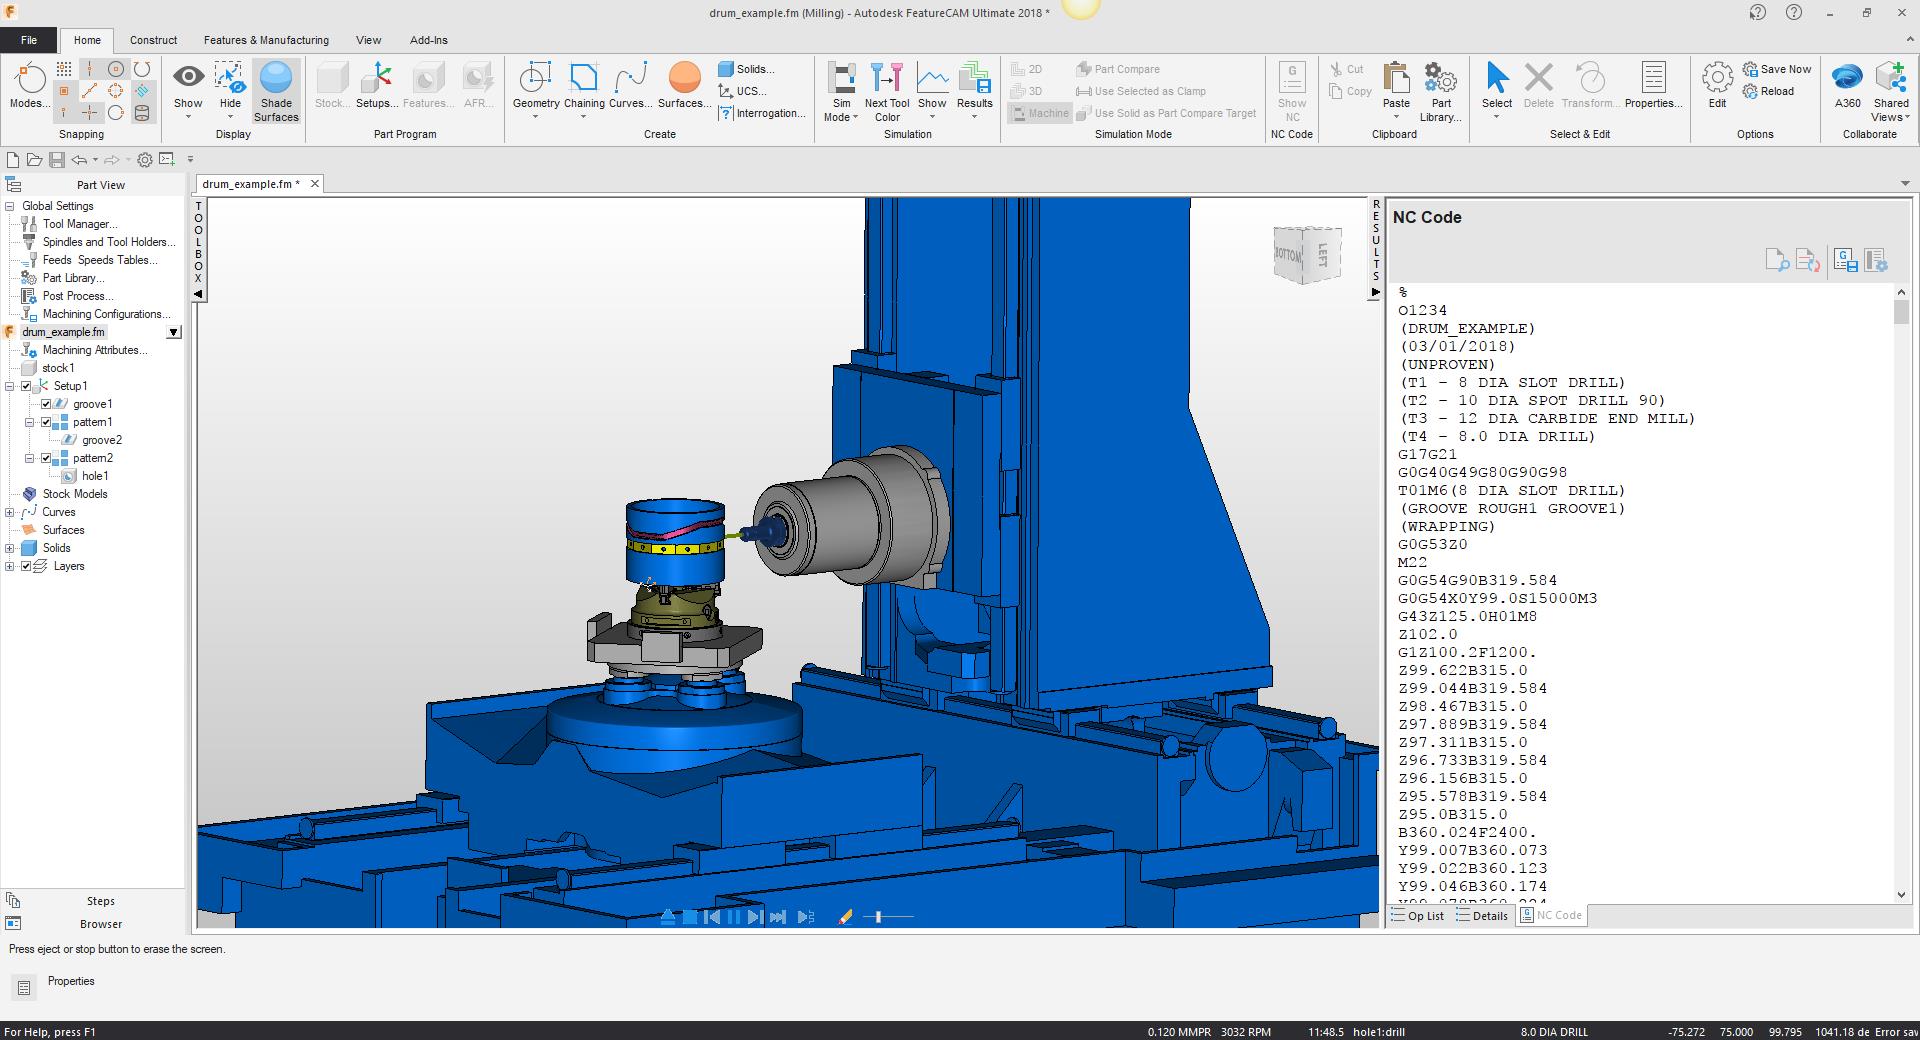Expand the Solids tree node
This screenshot has width=1920, height=1040.
(10, 548)
